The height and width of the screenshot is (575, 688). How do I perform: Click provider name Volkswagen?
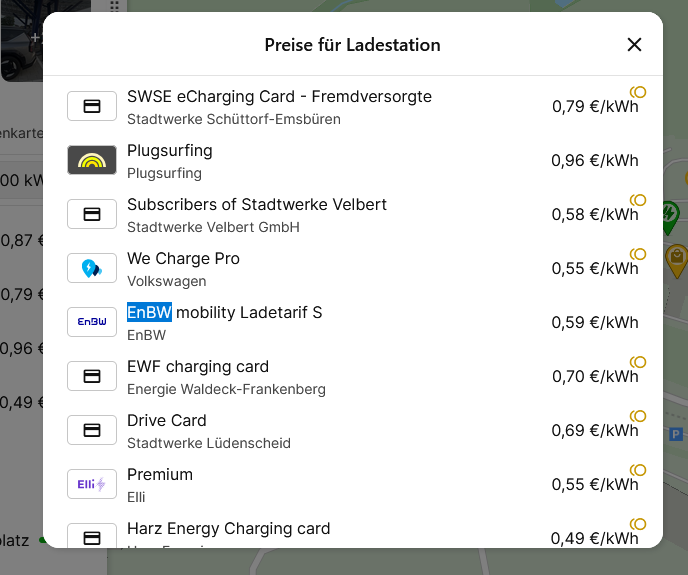coord(166,281)
